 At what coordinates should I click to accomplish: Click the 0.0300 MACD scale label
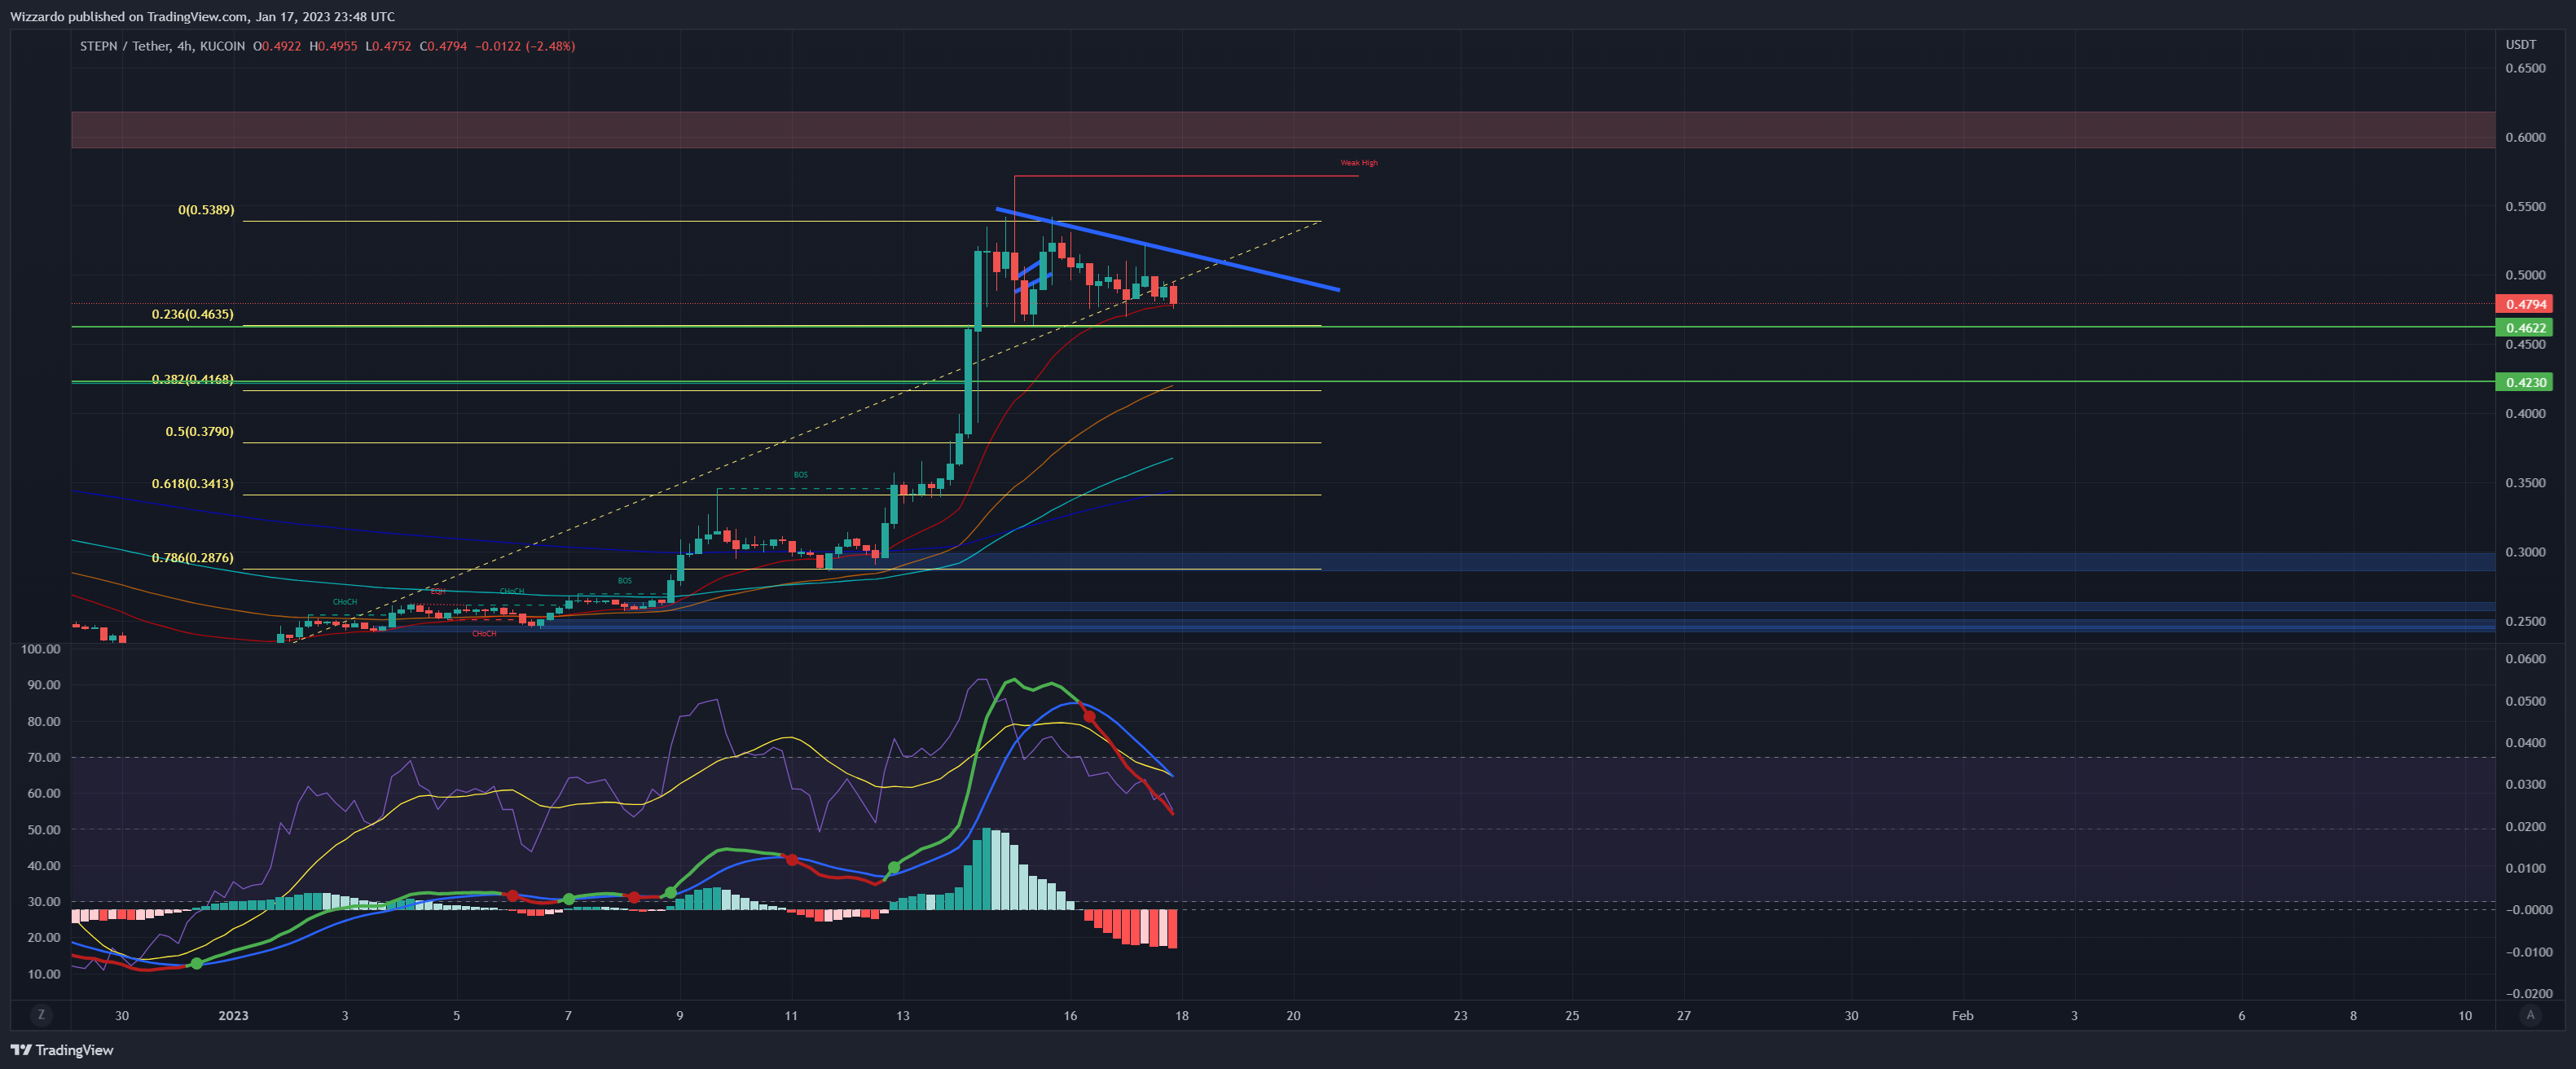pyautogui.click(x=2525, y=785)
